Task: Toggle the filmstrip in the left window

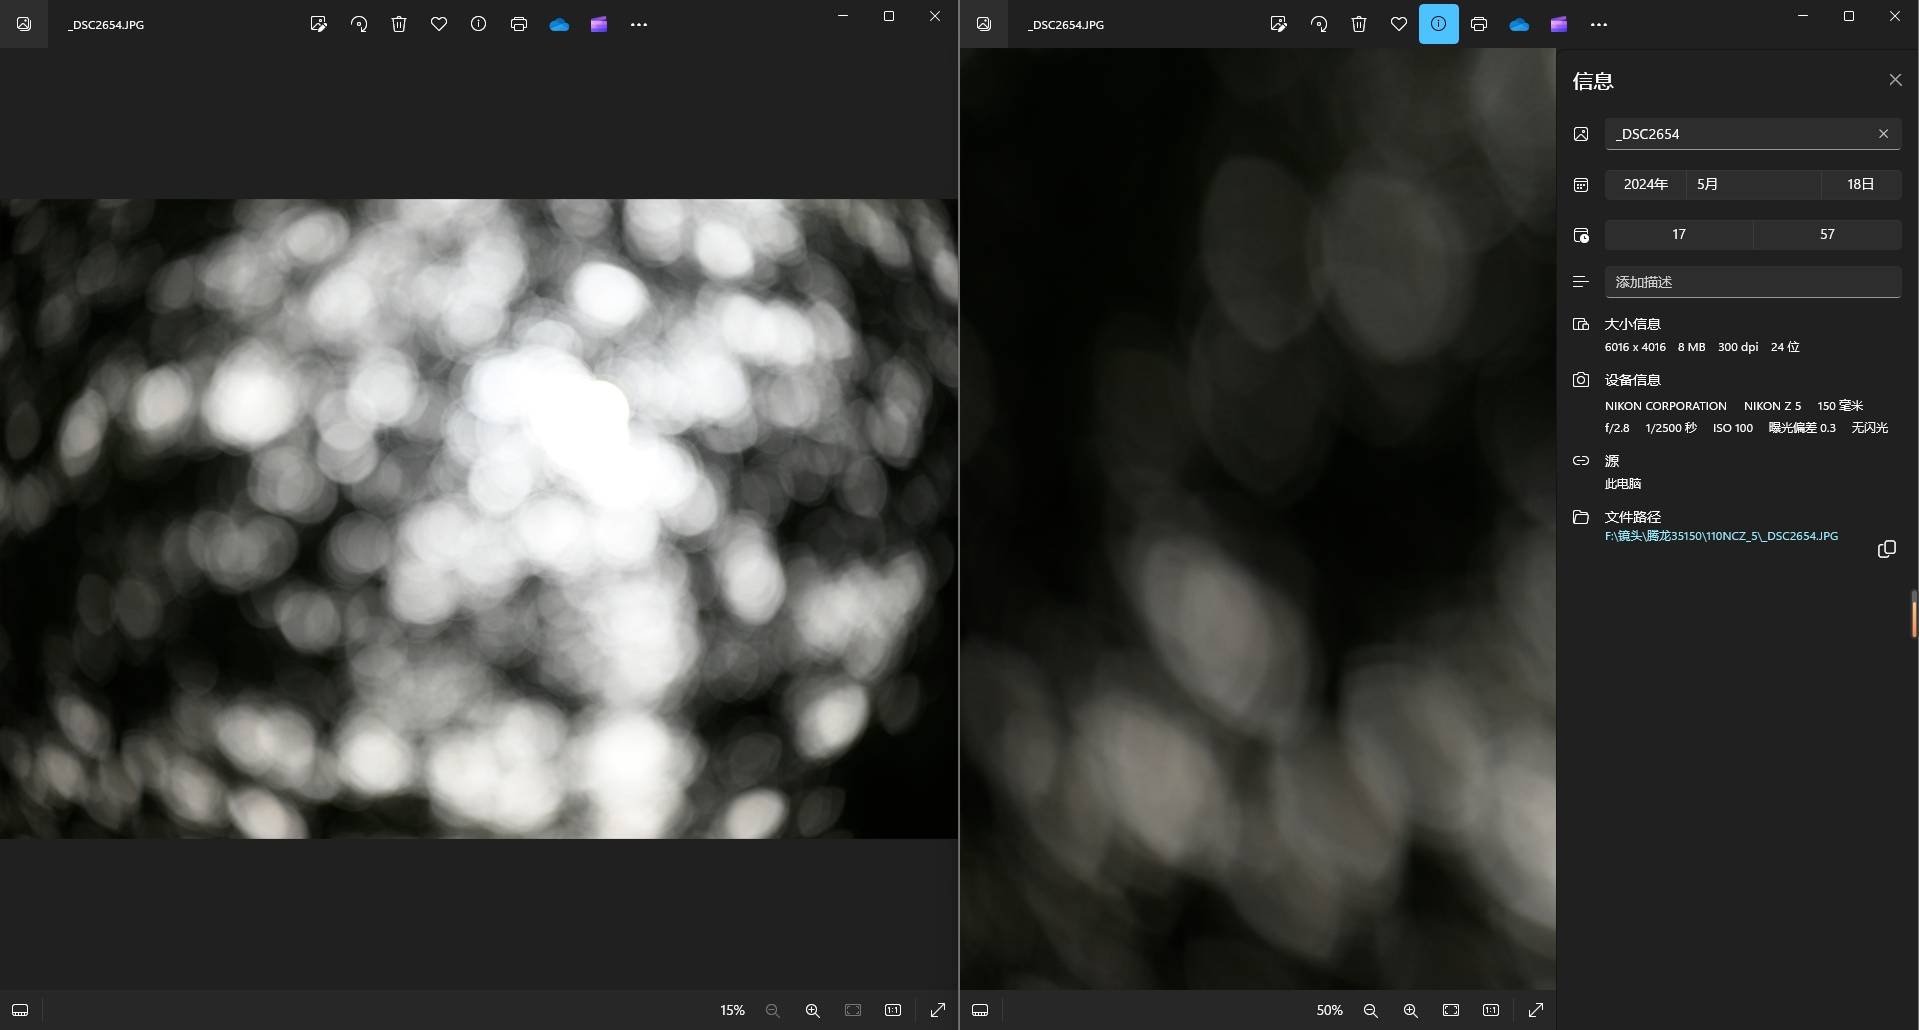Action: tap(20, 1011)
